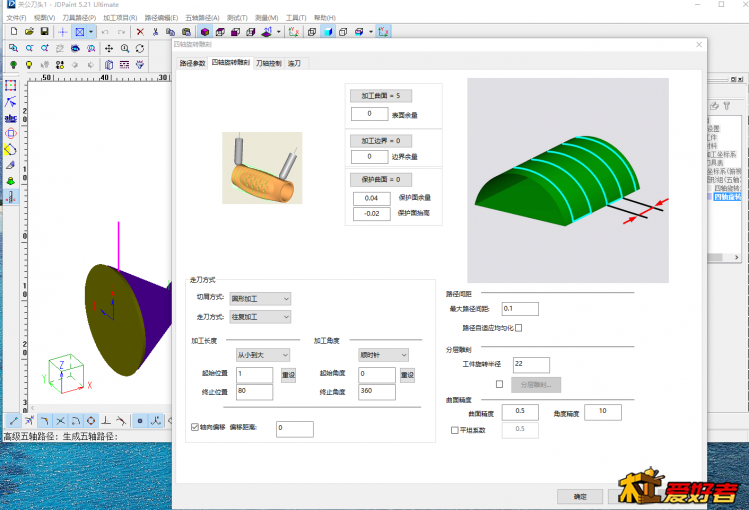The width and height of the screenshot is (749, 510).
Task: Click the Paste clipboard icon
Action: [186, 32]
